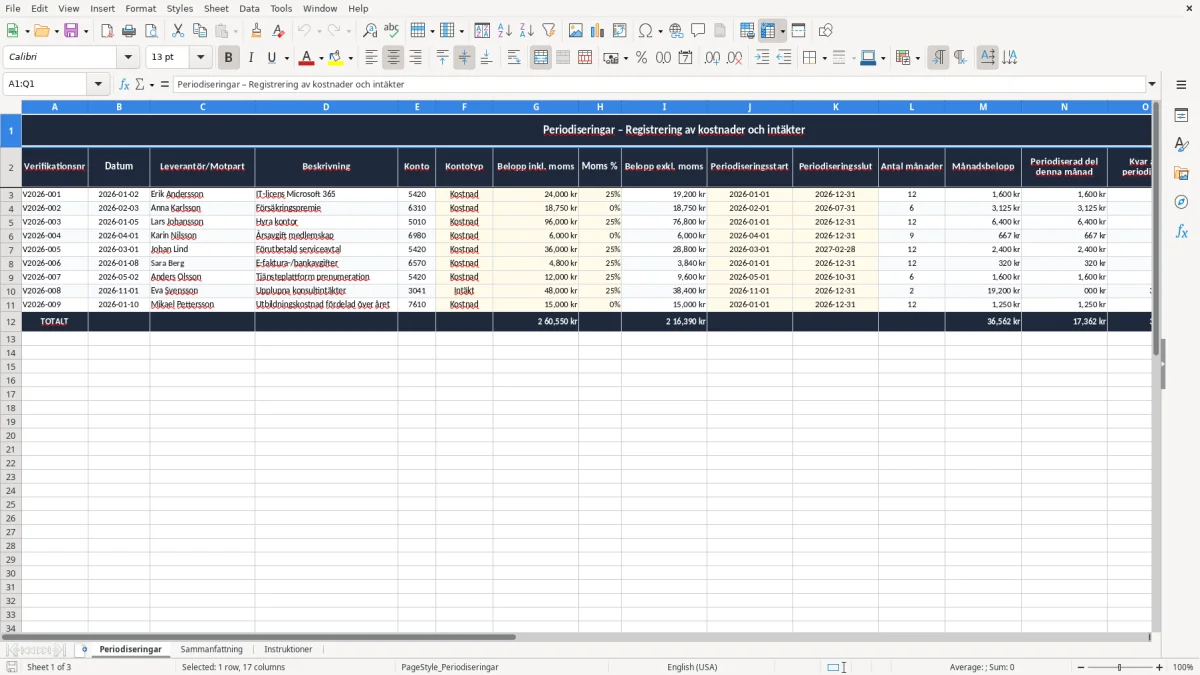Format cells as date

click(x=686, y=58)
